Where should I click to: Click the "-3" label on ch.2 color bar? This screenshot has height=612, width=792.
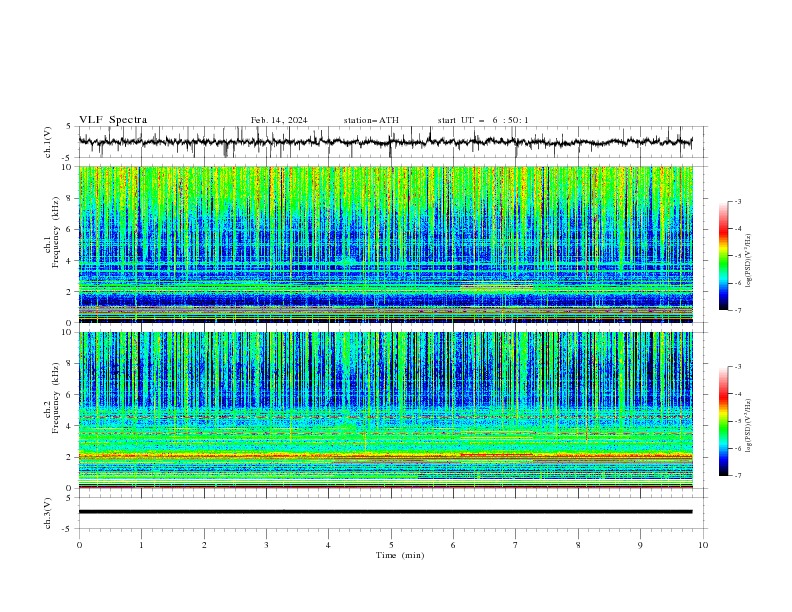pyautogui.click(x=737, y=367)
